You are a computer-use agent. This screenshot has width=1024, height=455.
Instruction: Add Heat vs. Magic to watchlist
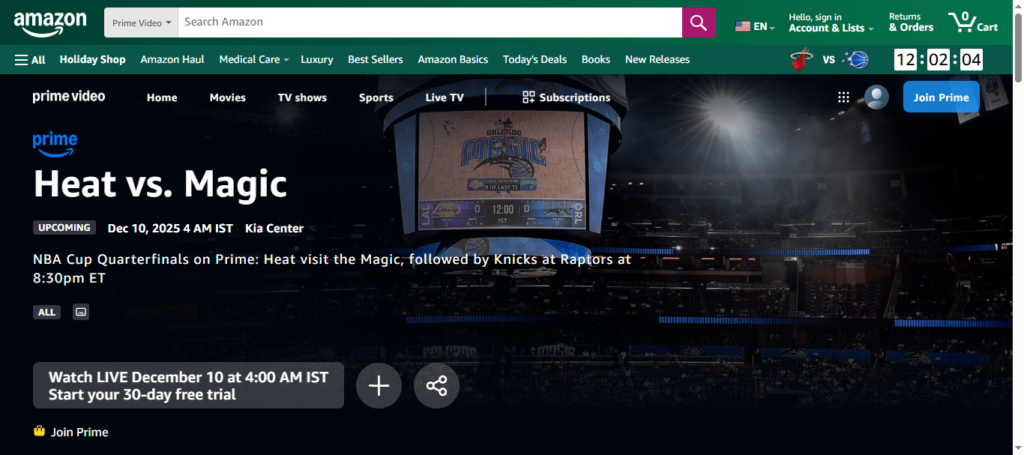tap(378, 386)
